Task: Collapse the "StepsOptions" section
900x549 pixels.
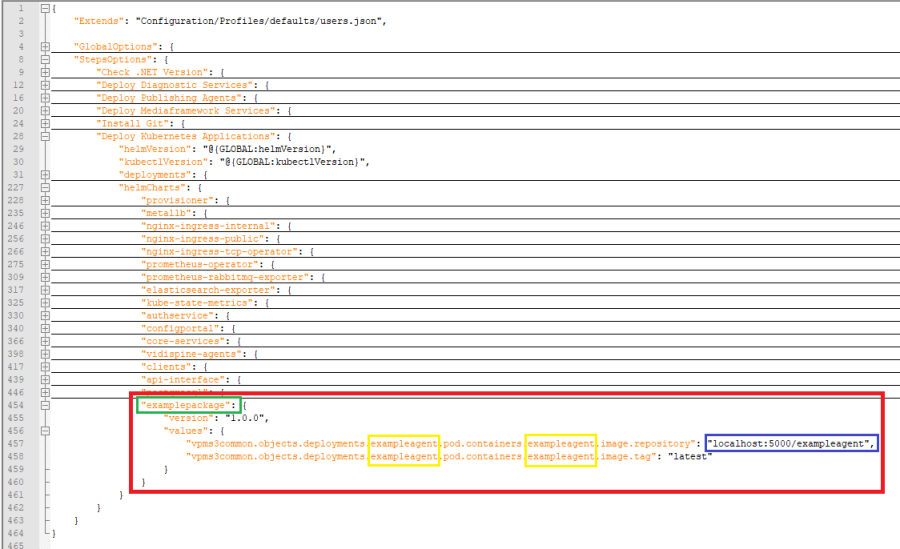Action: click(45, 59)
